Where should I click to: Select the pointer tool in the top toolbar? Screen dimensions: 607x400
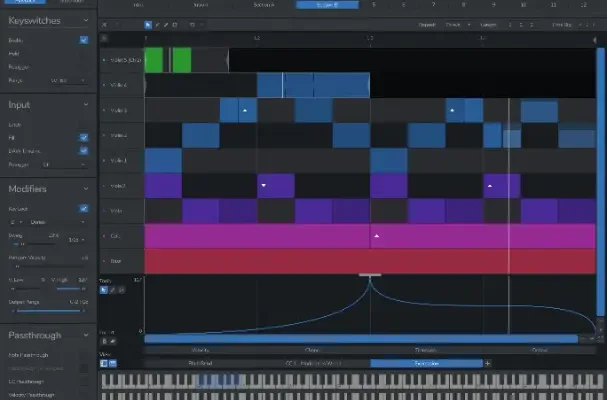[x=148, y=23]
